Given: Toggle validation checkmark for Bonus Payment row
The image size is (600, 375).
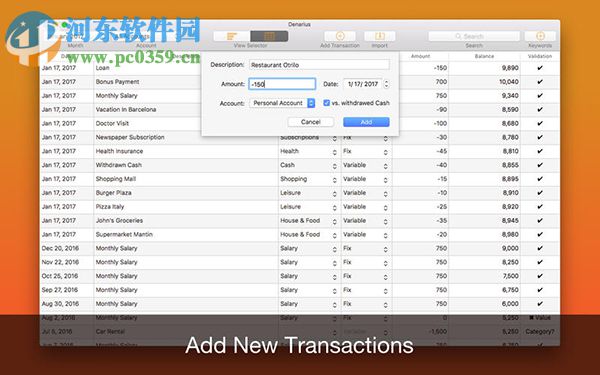Looking at the screenshot, I should tap(540, 82).
